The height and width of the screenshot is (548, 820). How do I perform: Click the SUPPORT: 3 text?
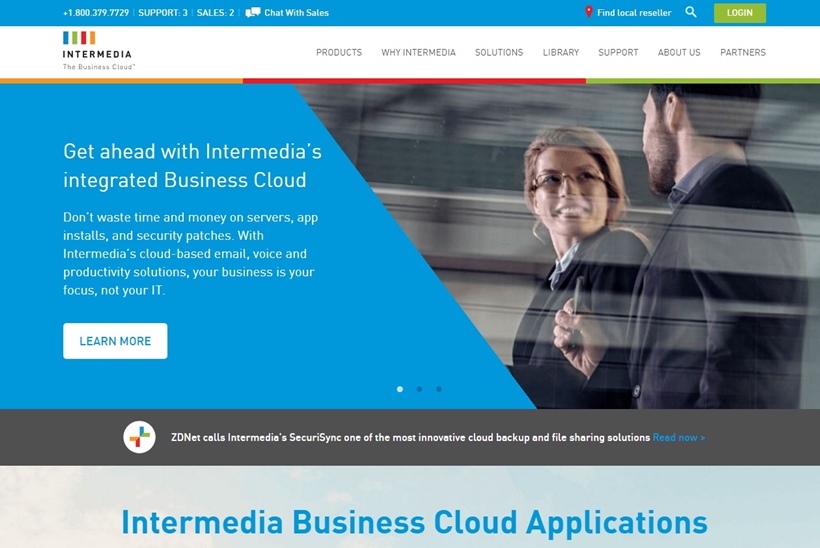163,13
